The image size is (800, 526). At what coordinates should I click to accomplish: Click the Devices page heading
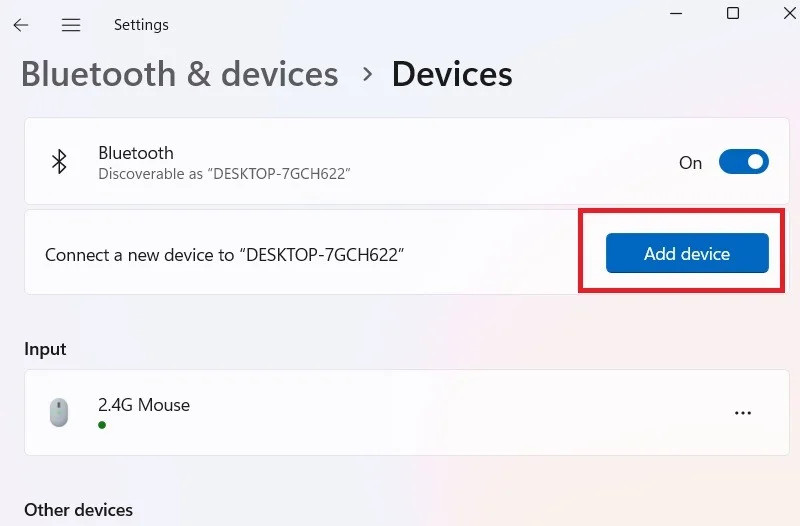pyautogui.click(x=452, y=74)
